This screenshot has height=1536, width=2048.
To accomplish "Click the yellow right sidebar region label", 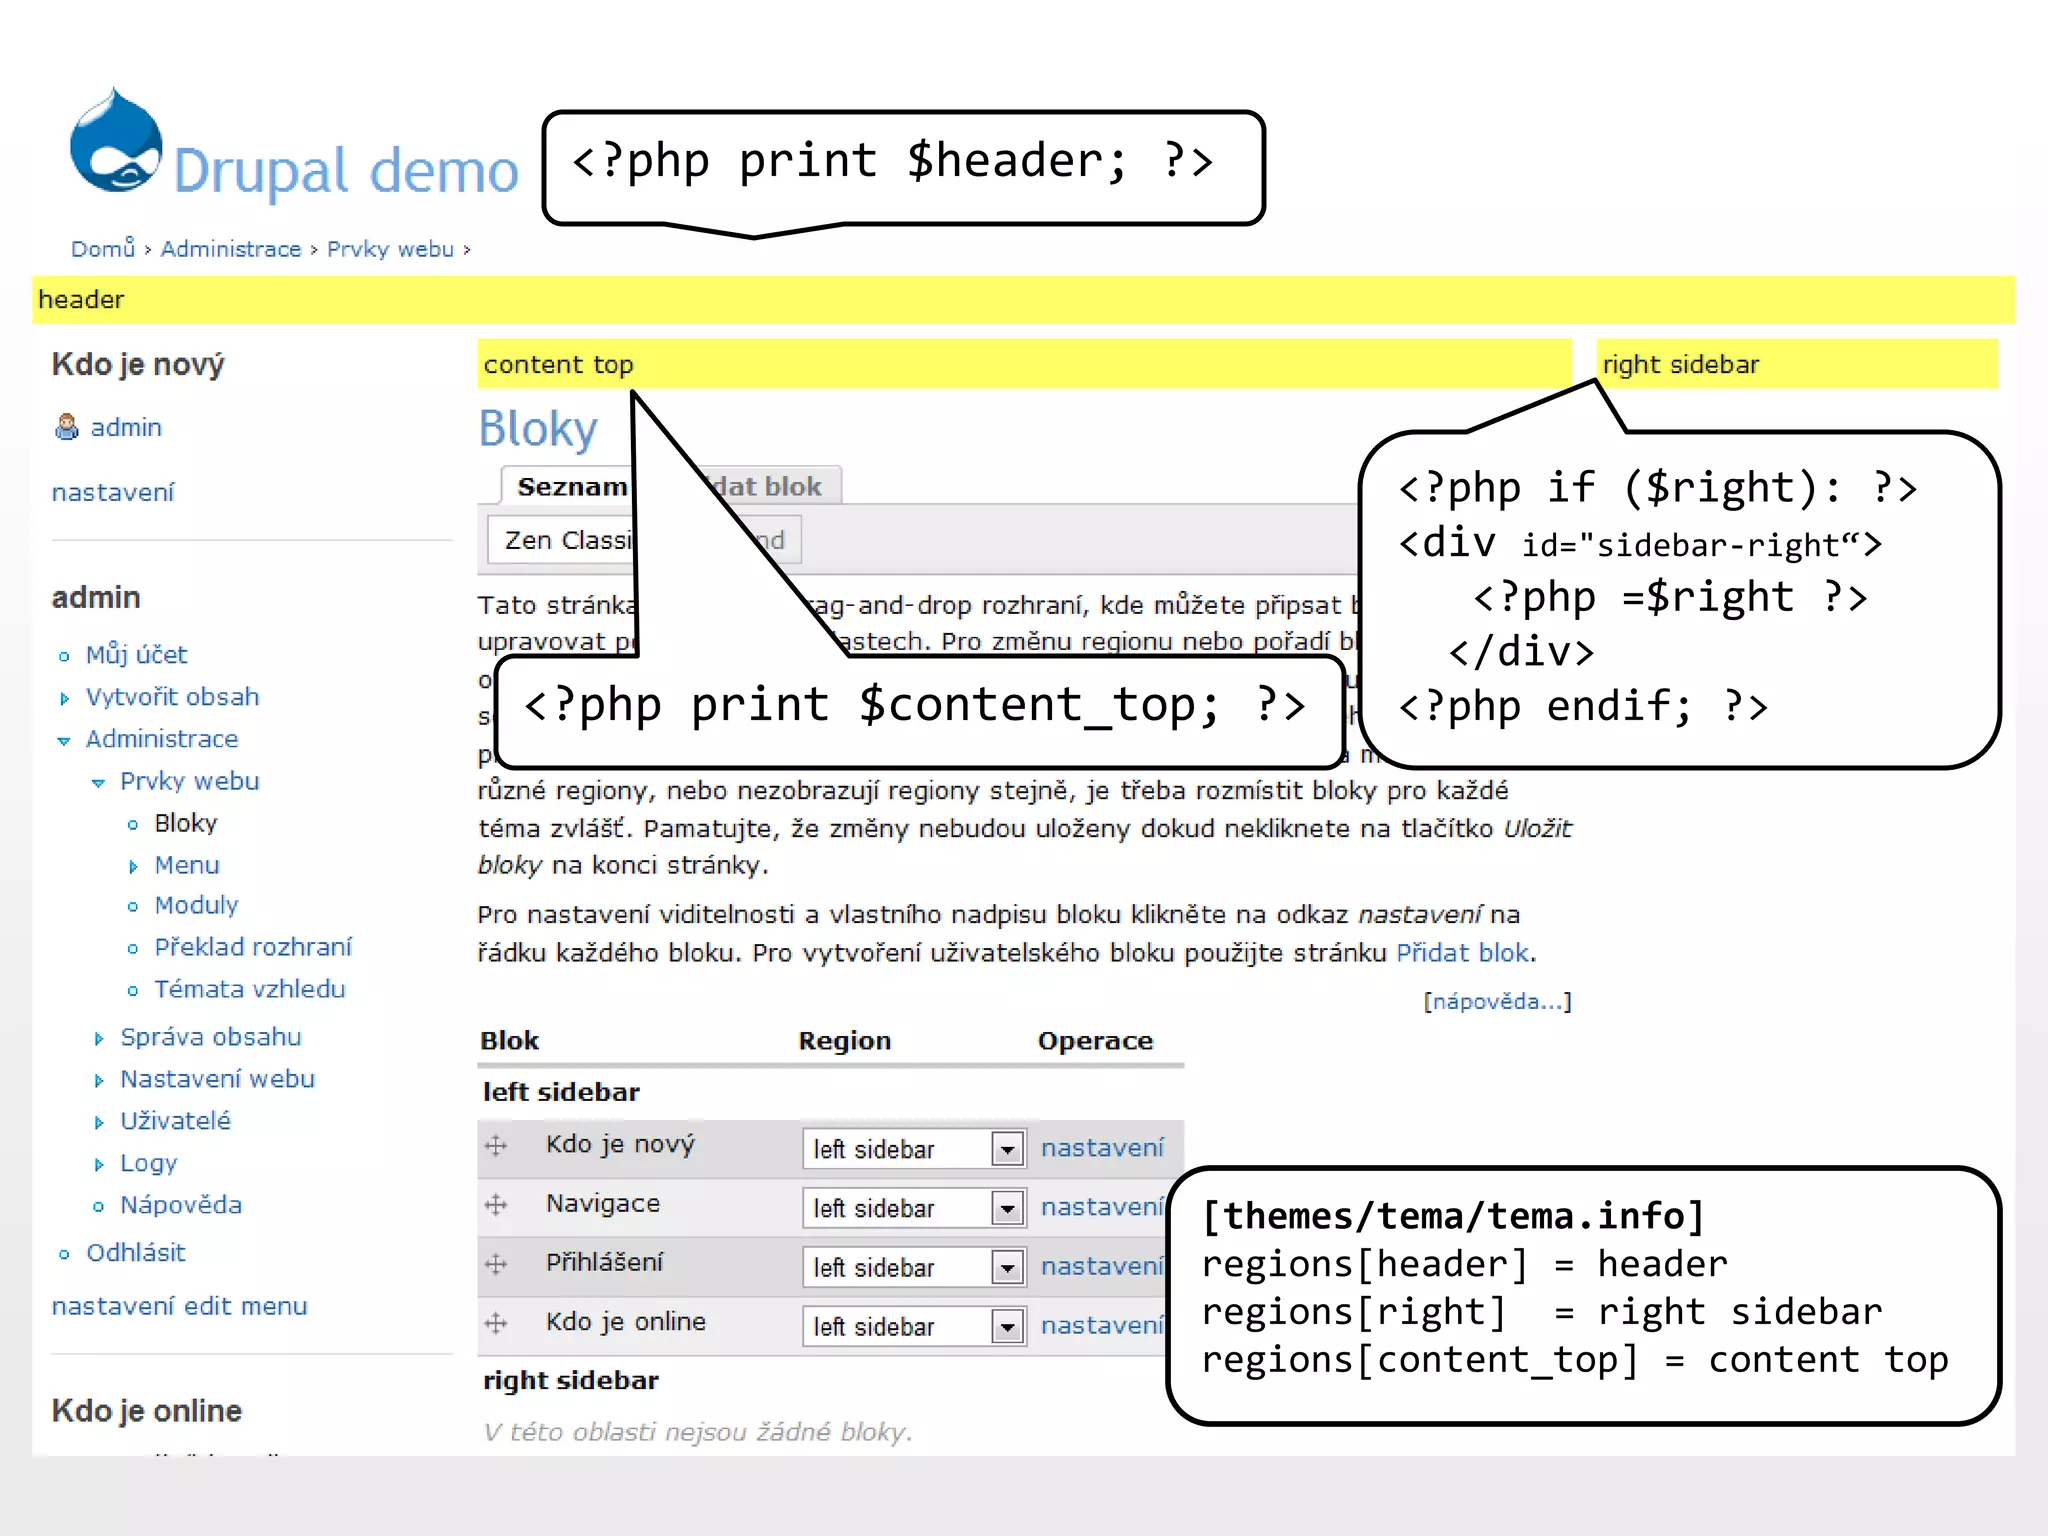I will 1797,364.
